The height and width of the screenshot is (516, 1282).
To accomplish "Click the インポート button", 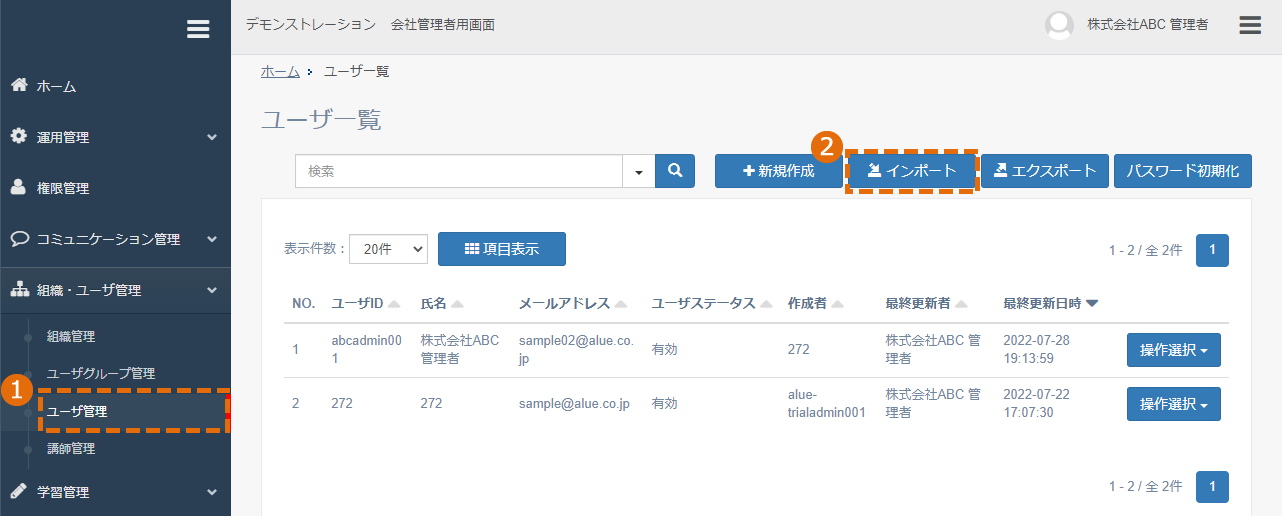I will coord(911,171).
